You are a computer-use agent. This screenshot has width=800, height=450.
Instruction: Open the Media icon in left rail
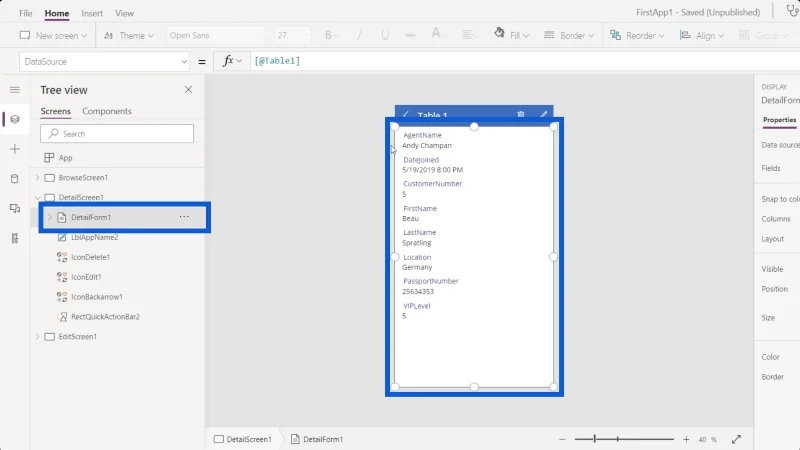15,208
